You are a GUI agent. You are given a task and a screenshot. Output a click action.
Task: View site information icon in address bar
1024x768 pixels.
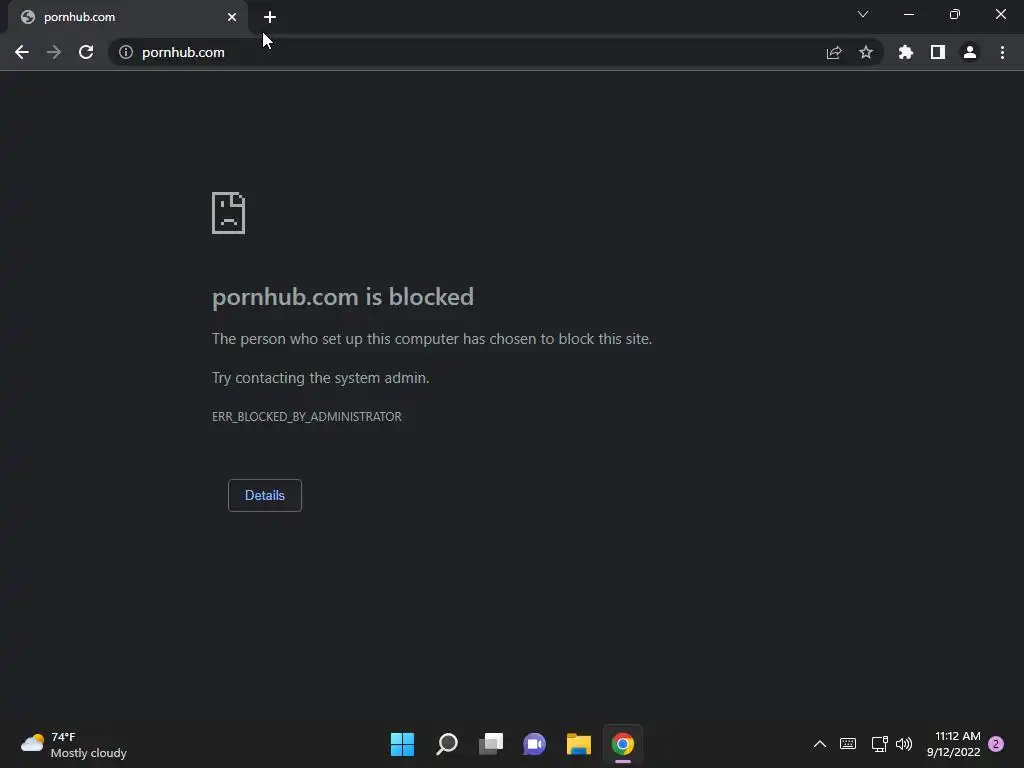tap(125, 52)
